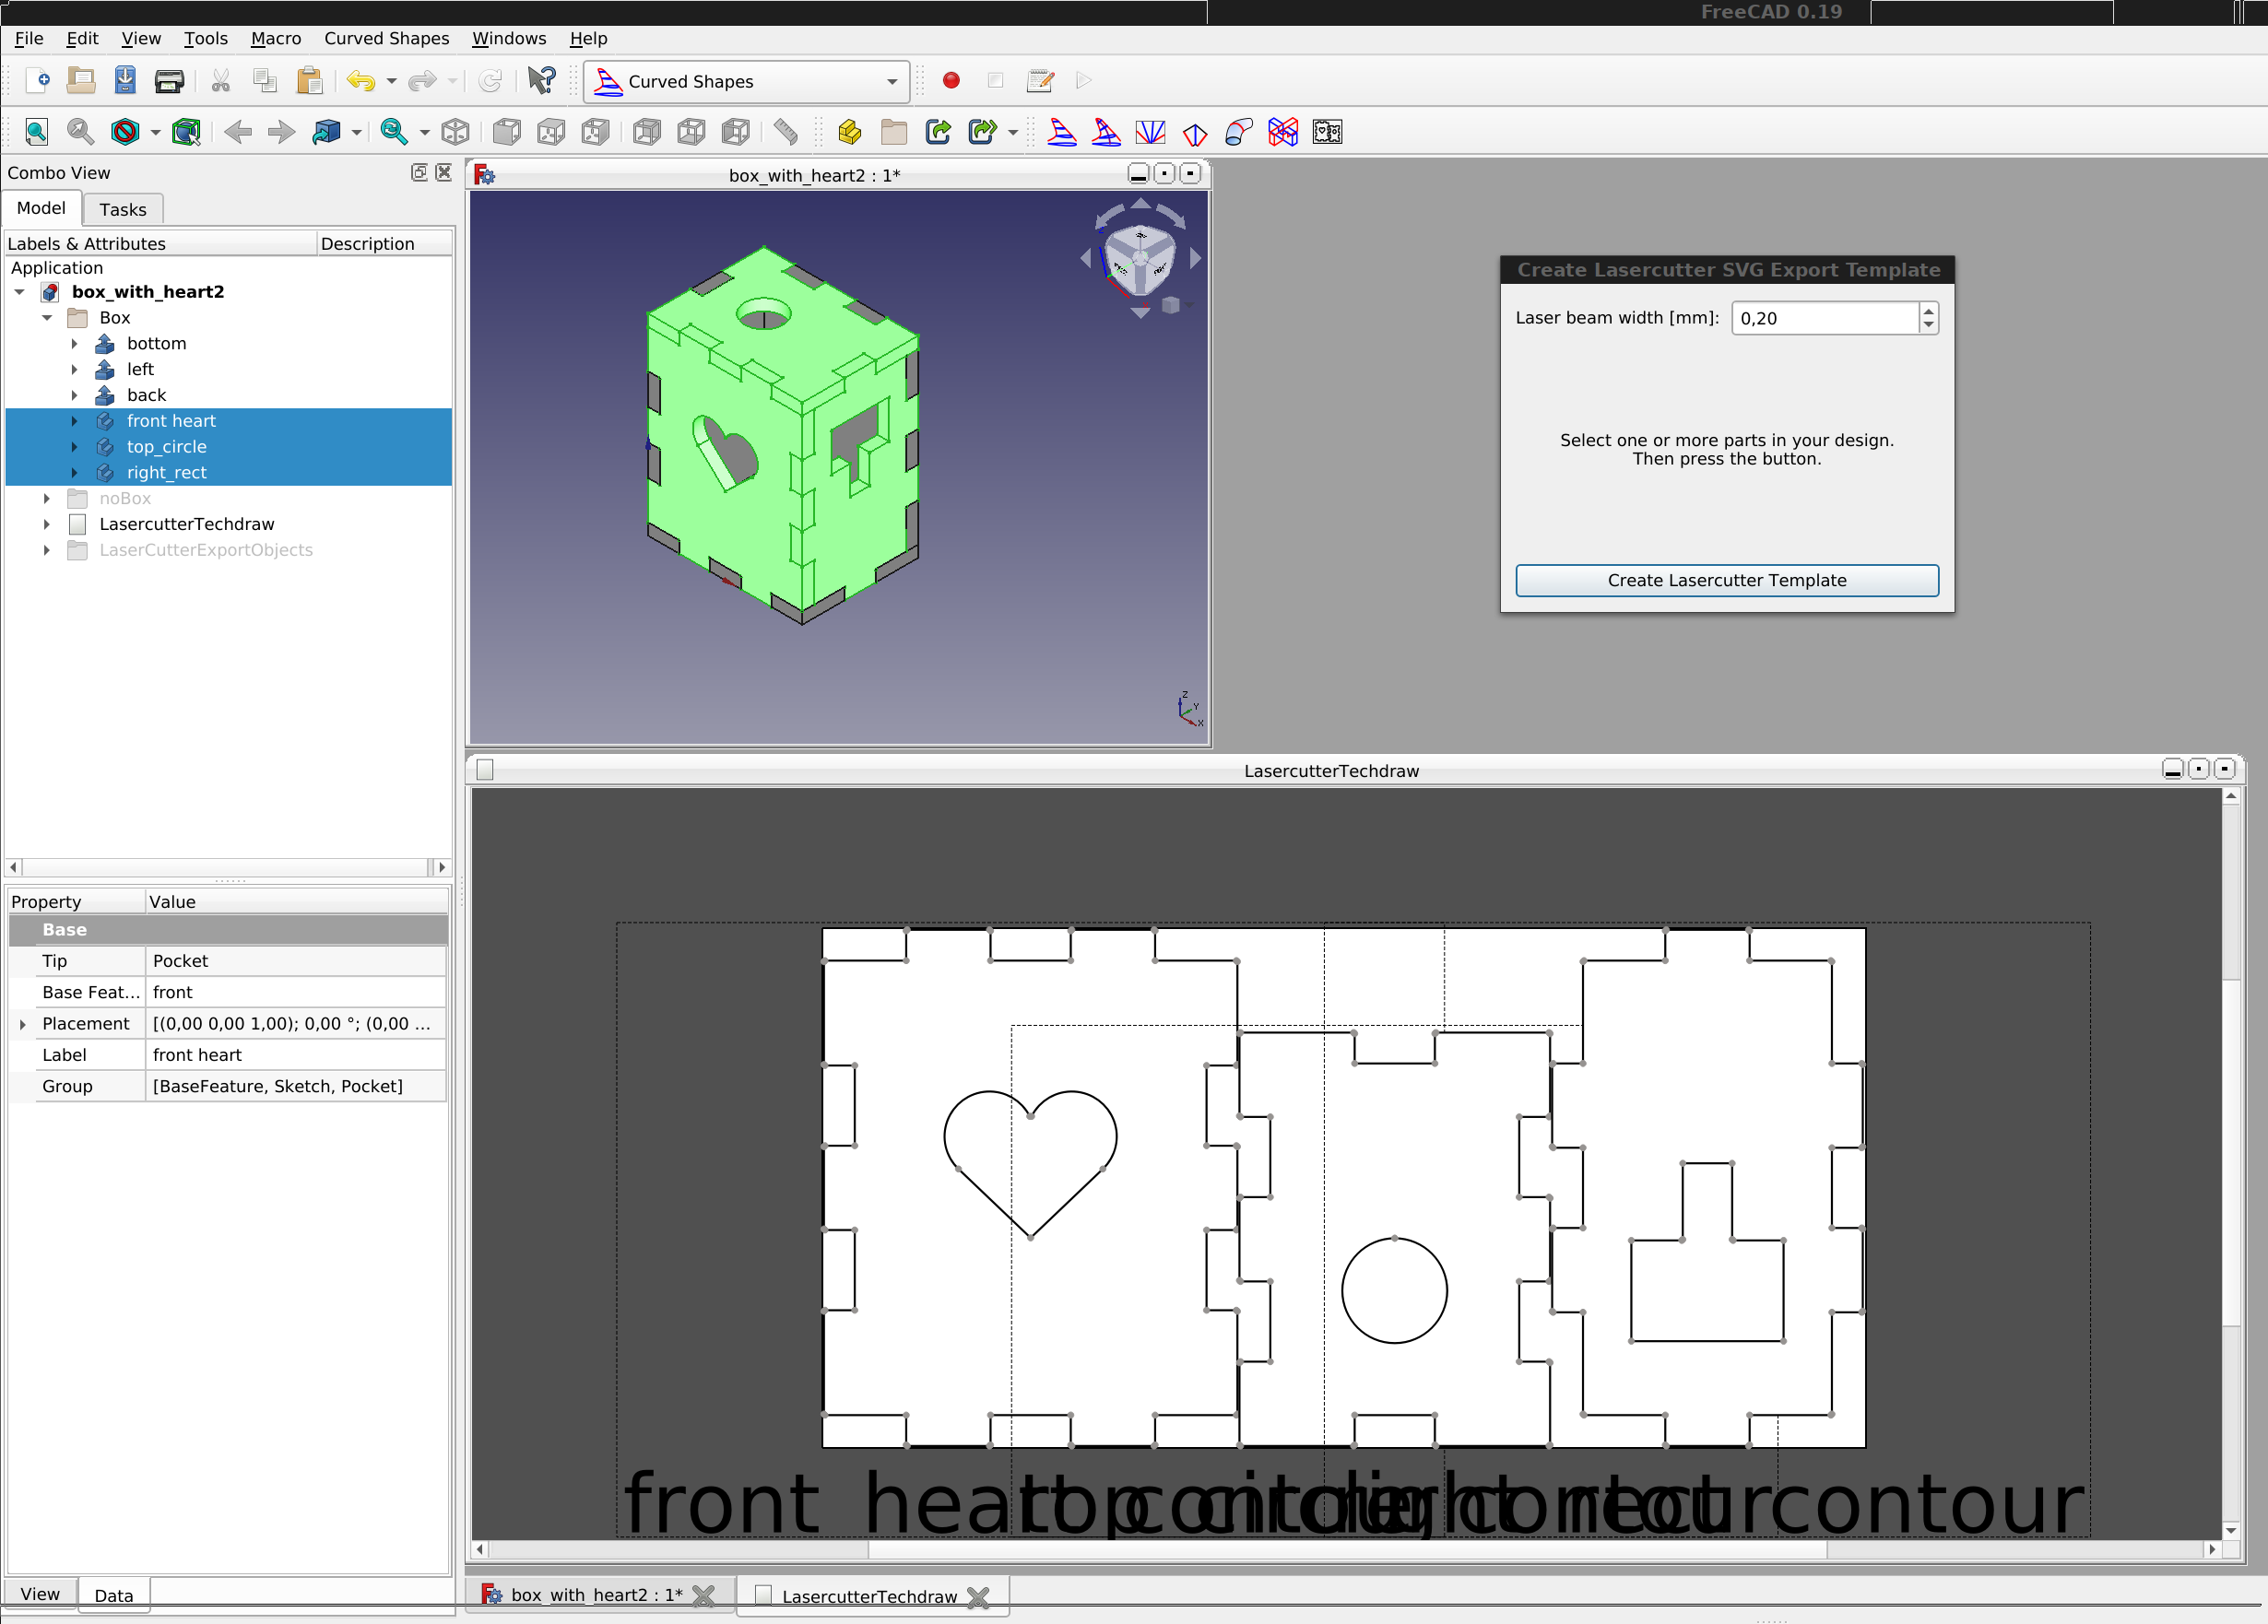Click the blue fan-lines Curved Shapes icon
The height and width of the screenshot is (1624, 2268).
point(1150,132)
